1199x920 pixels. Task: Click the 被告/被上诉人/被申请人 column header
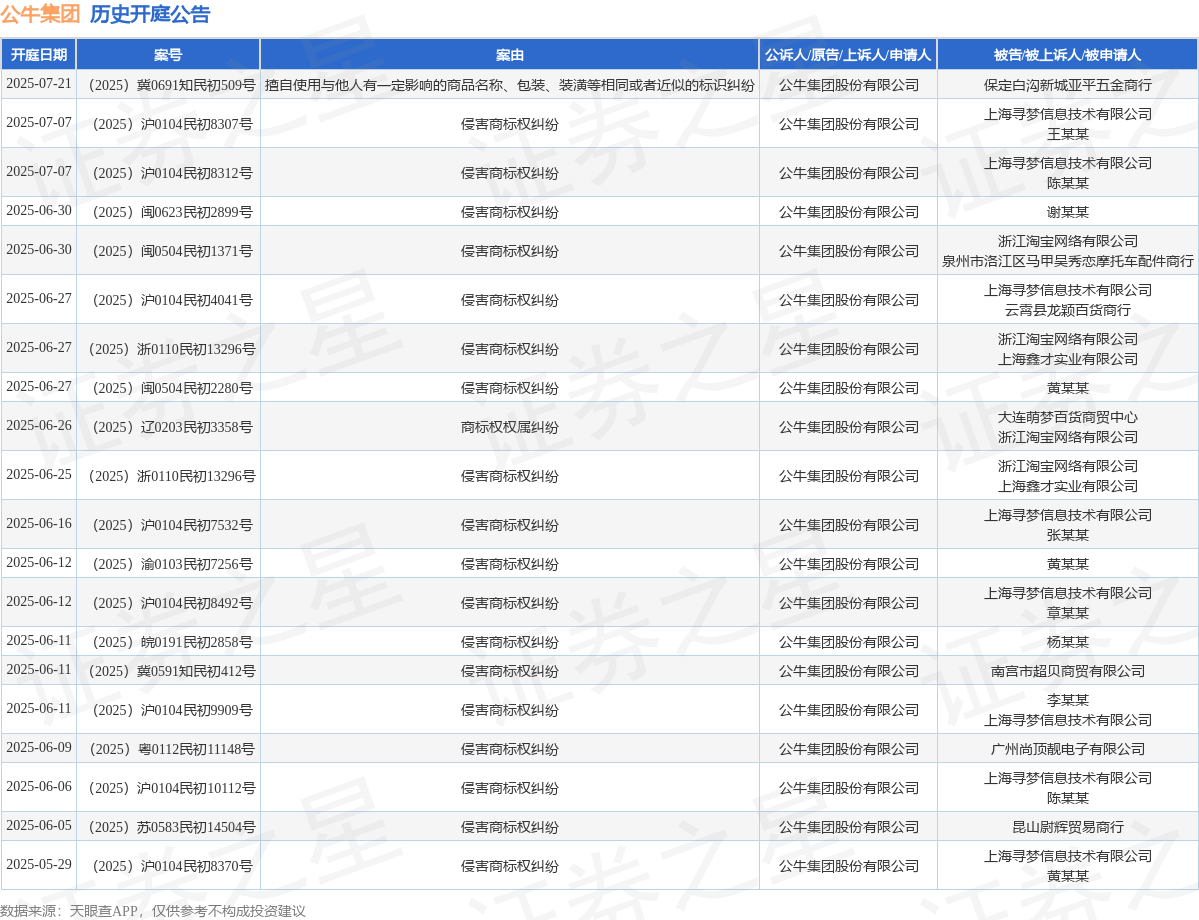(x=1067, y=55)
